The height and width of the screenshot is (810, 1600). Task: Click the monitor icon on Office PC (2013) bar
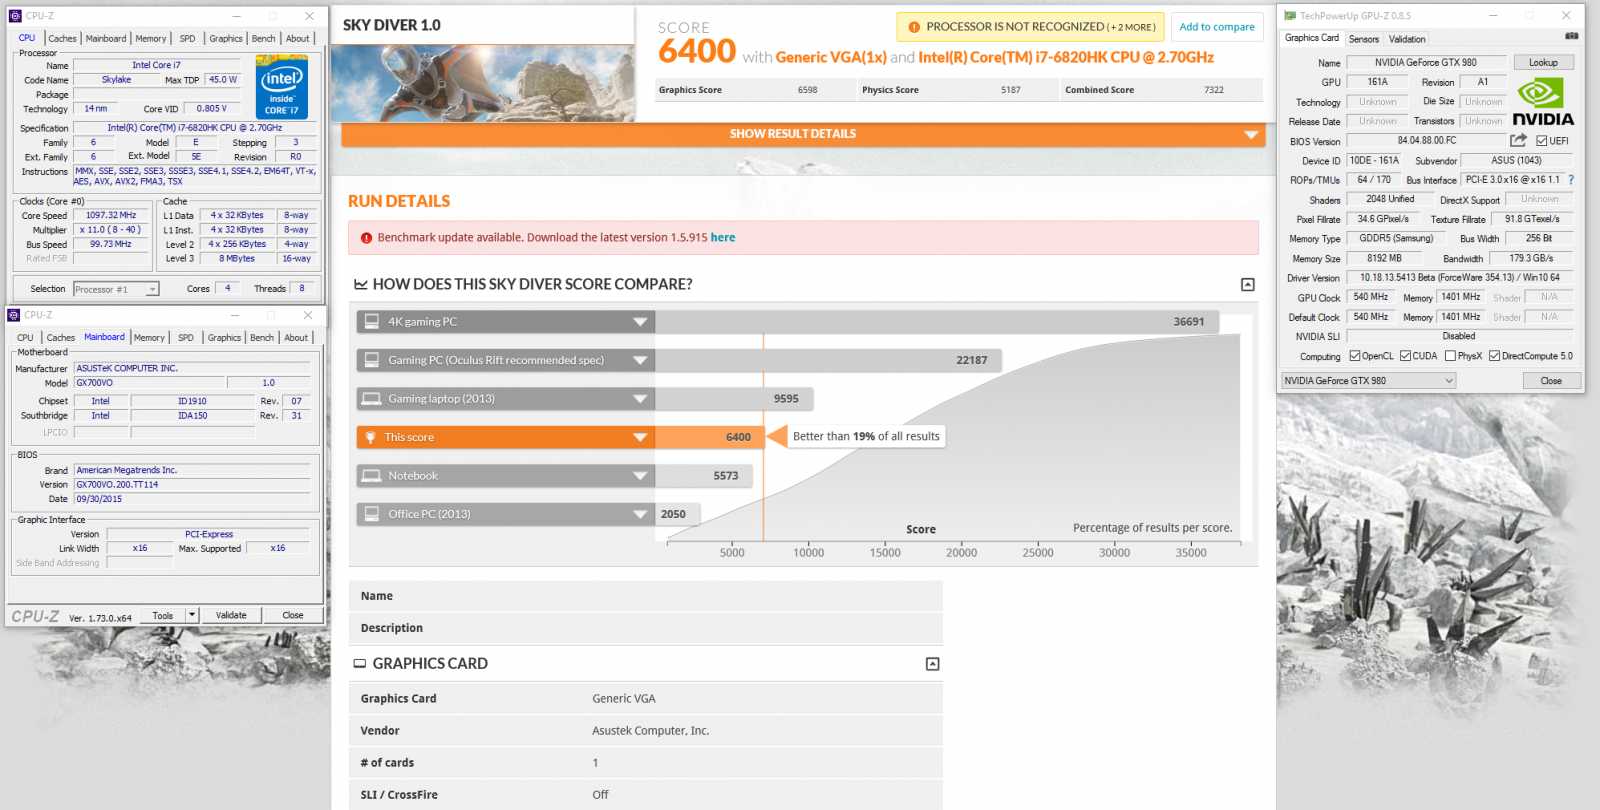coord(372,514)
